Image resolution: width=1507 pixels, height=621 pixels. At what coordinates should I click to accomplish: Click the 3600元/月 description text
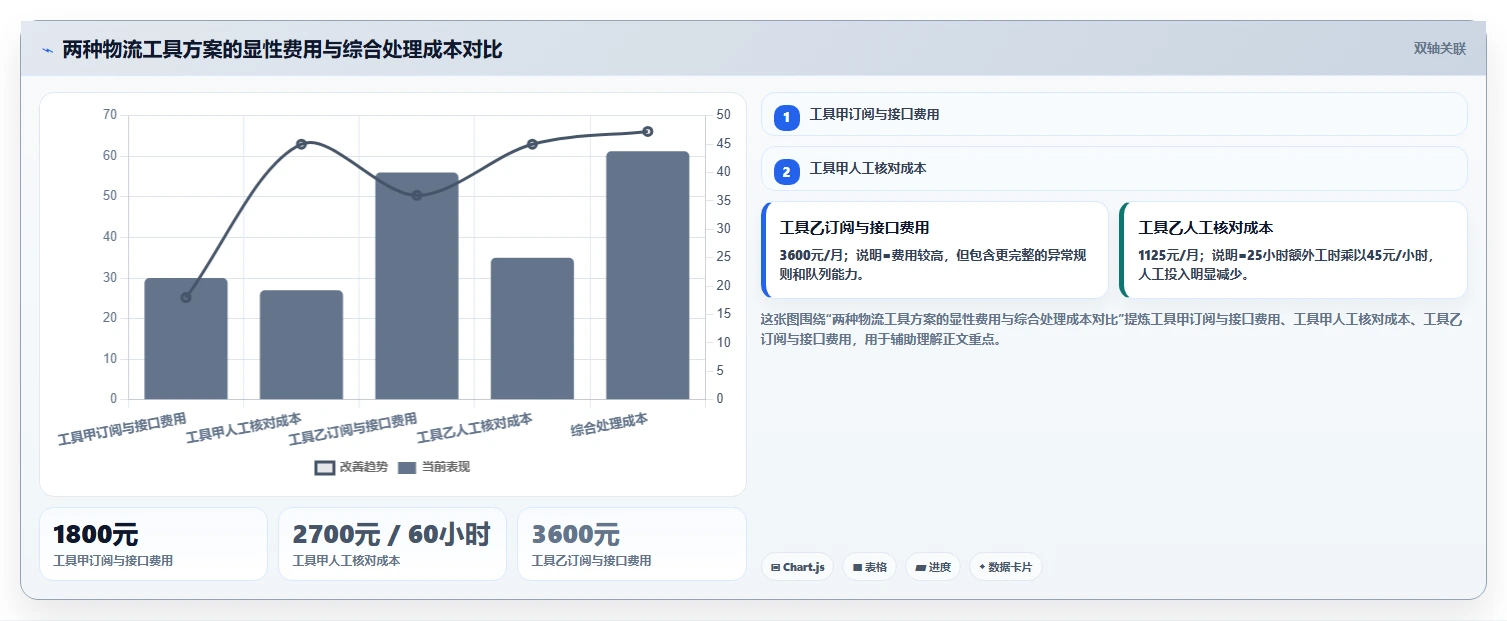coord(935,265)
